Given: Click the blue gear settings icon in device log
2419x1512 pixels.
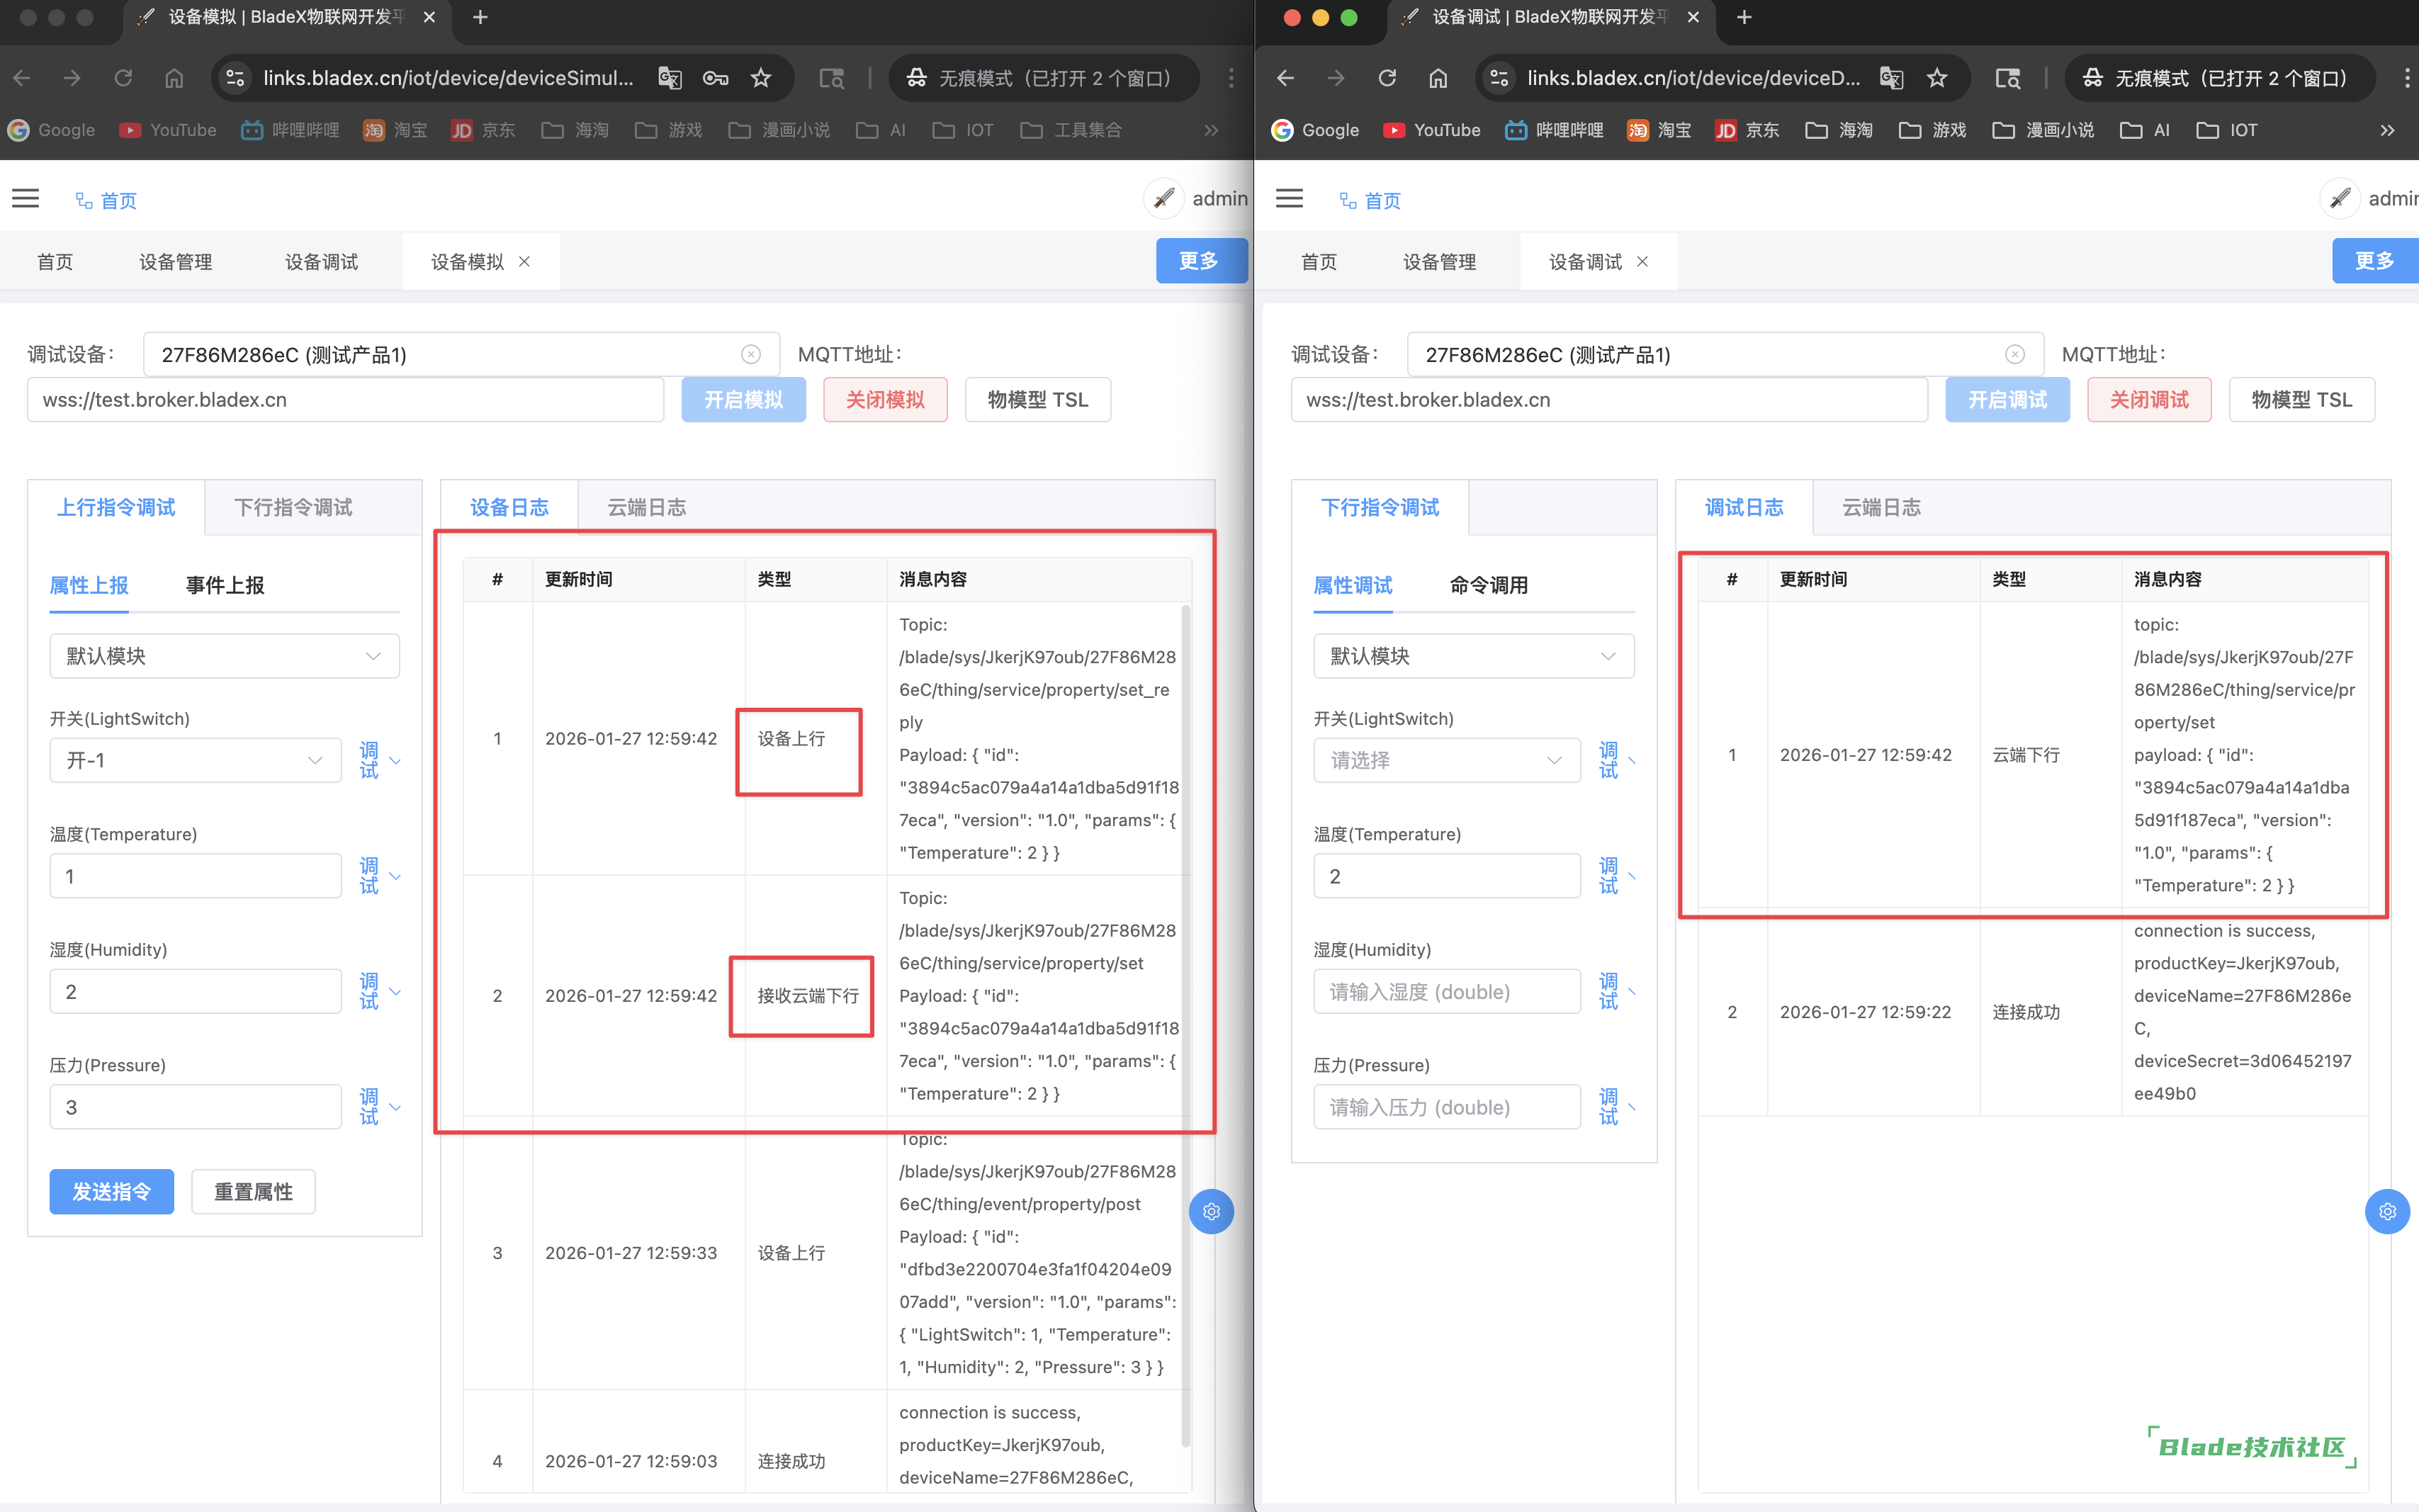Looking at the screenshot, I should coord(1211,1211).
